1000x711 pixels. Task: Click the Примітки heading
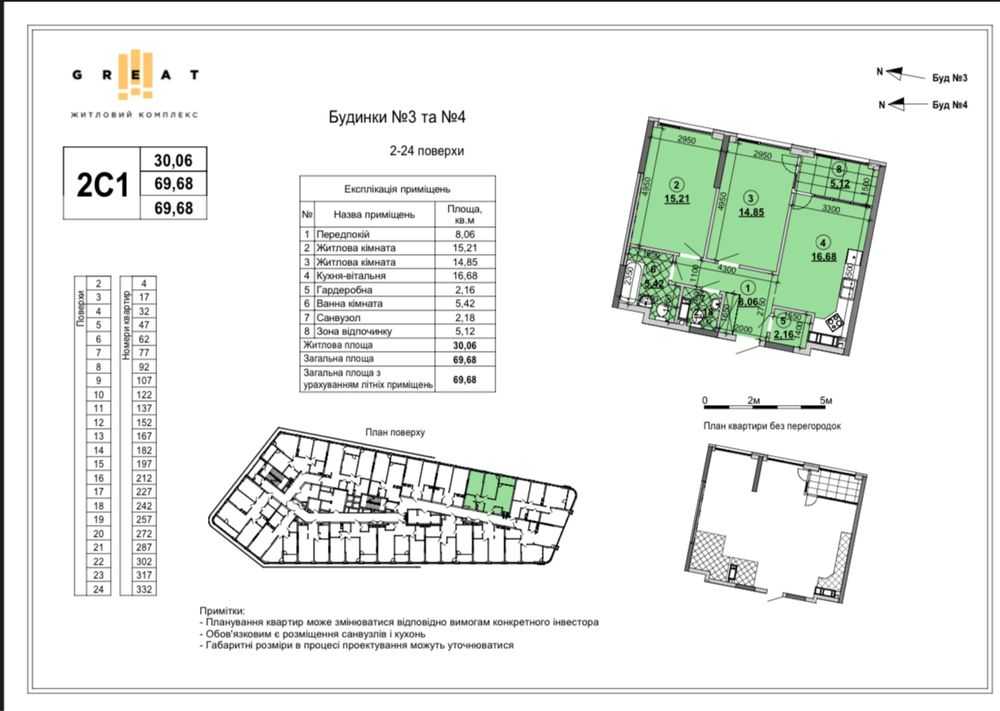pyautogui.click(x=222, y=610)
